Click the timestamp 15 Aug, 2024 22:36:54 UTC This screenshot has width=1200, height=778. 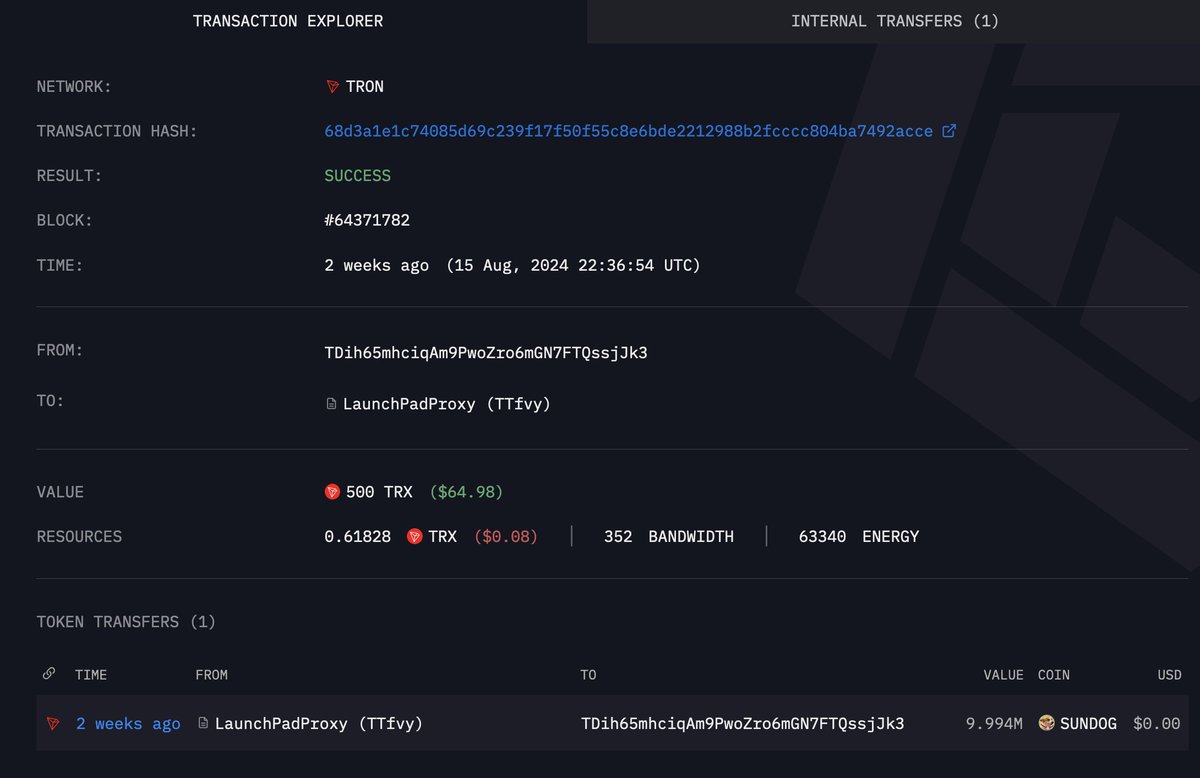(x=574, y=265)
